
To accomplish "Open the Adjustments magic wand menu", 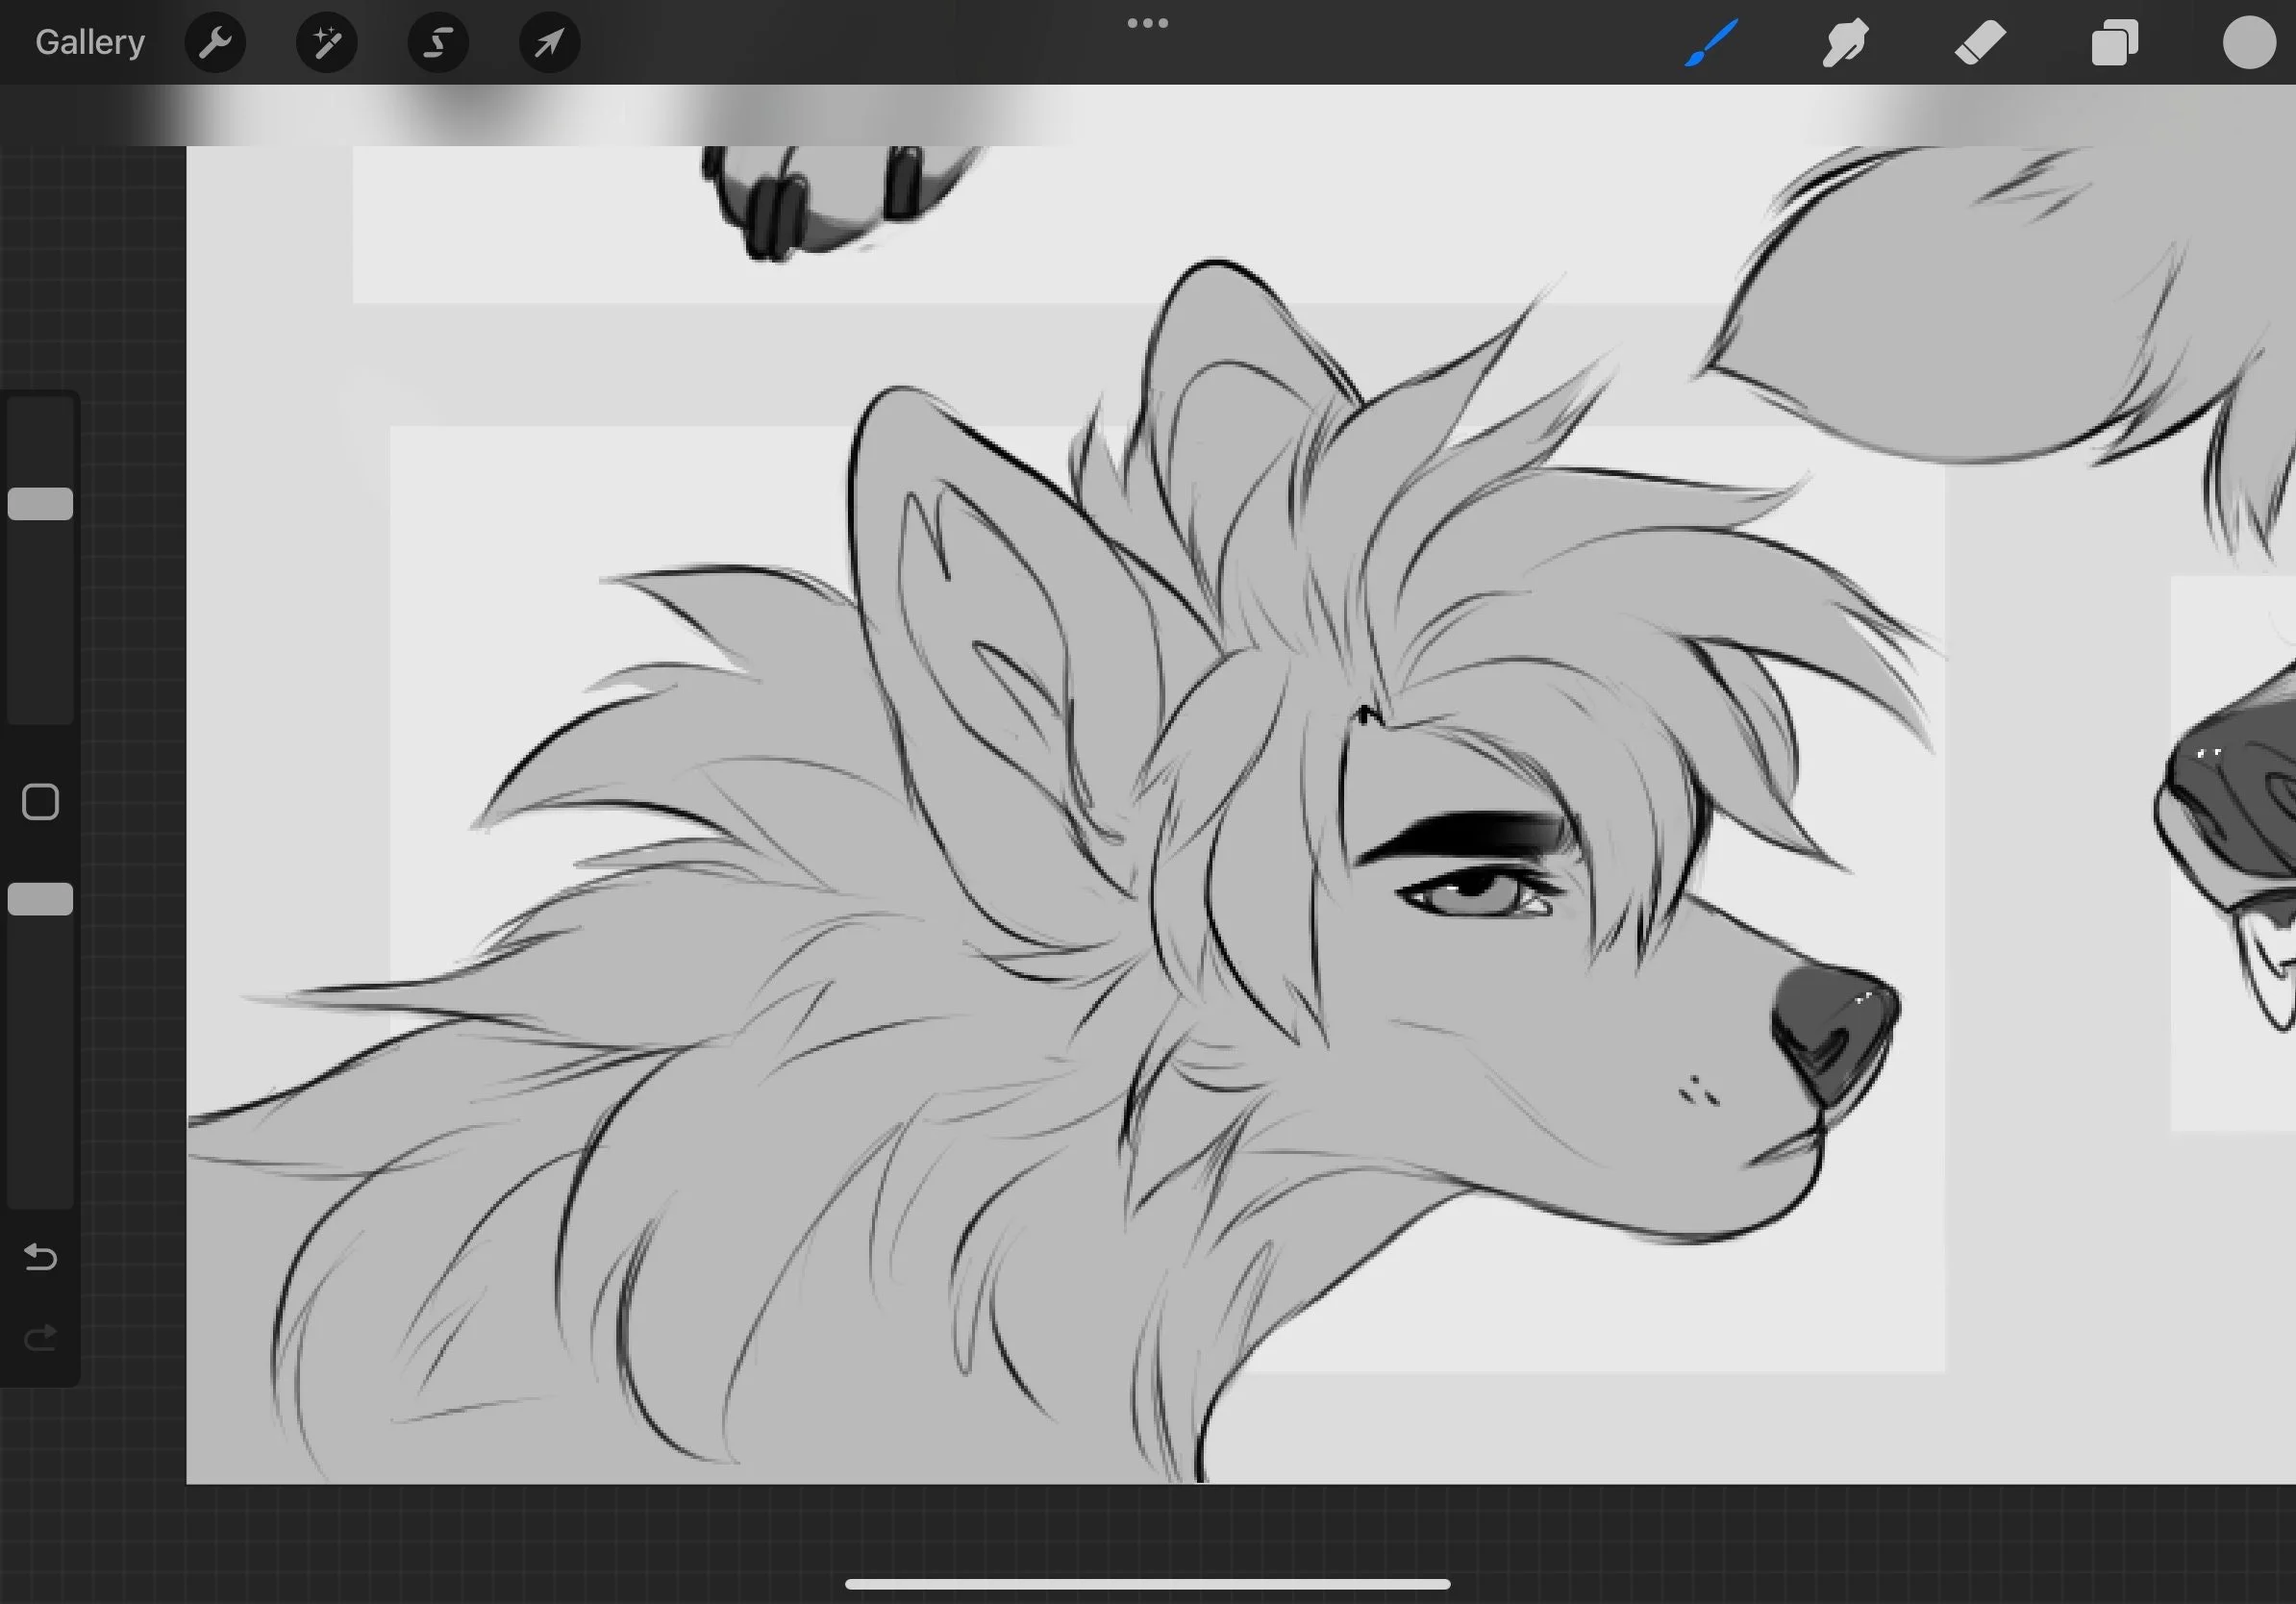I will 327,42.
